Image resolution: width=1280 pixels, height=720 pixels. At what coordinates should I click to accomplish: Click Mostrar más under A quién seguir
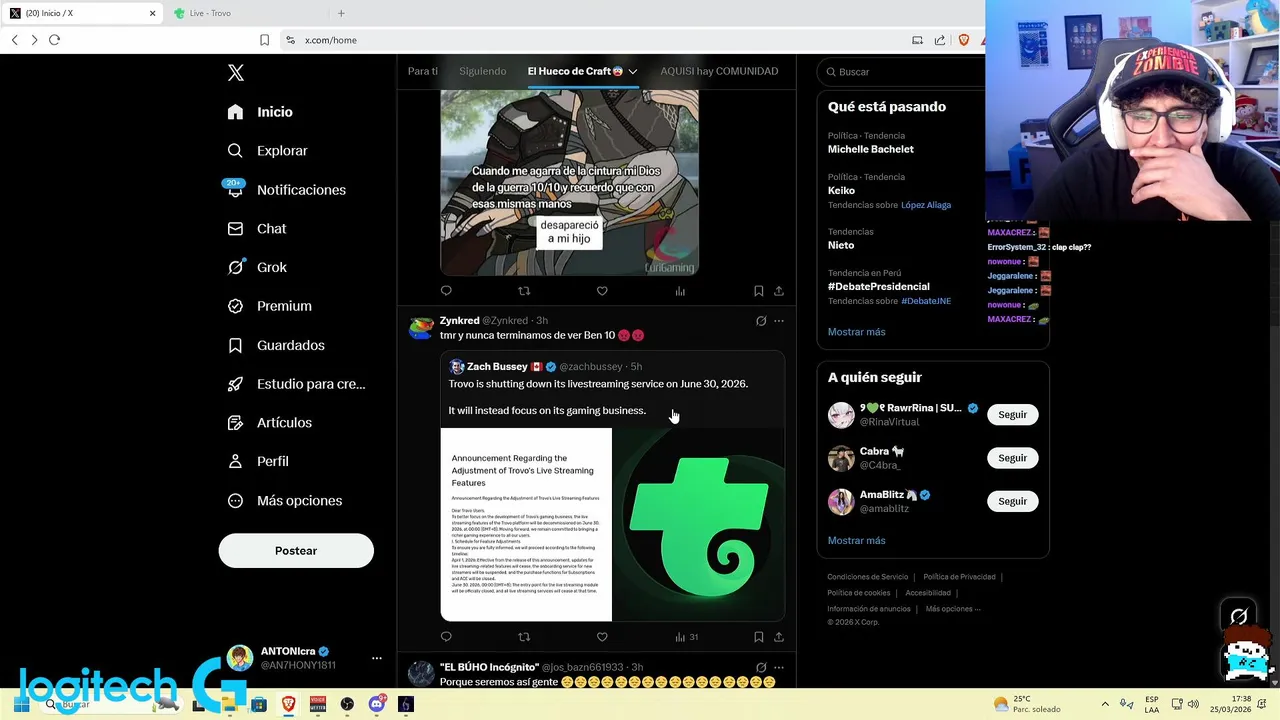coord(856,541)
